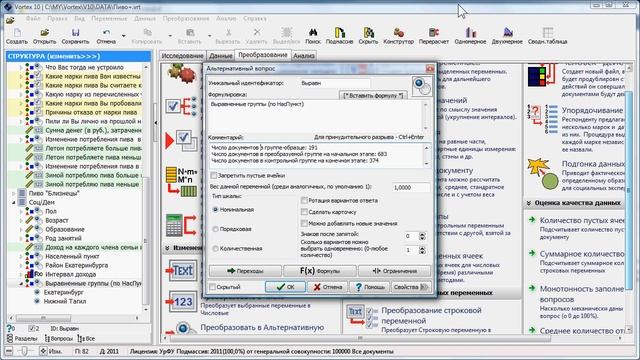Viewport: 640px width, 360px height.
Task: Click the radio-button icon at the dialog top right
Action: point(421,86)
